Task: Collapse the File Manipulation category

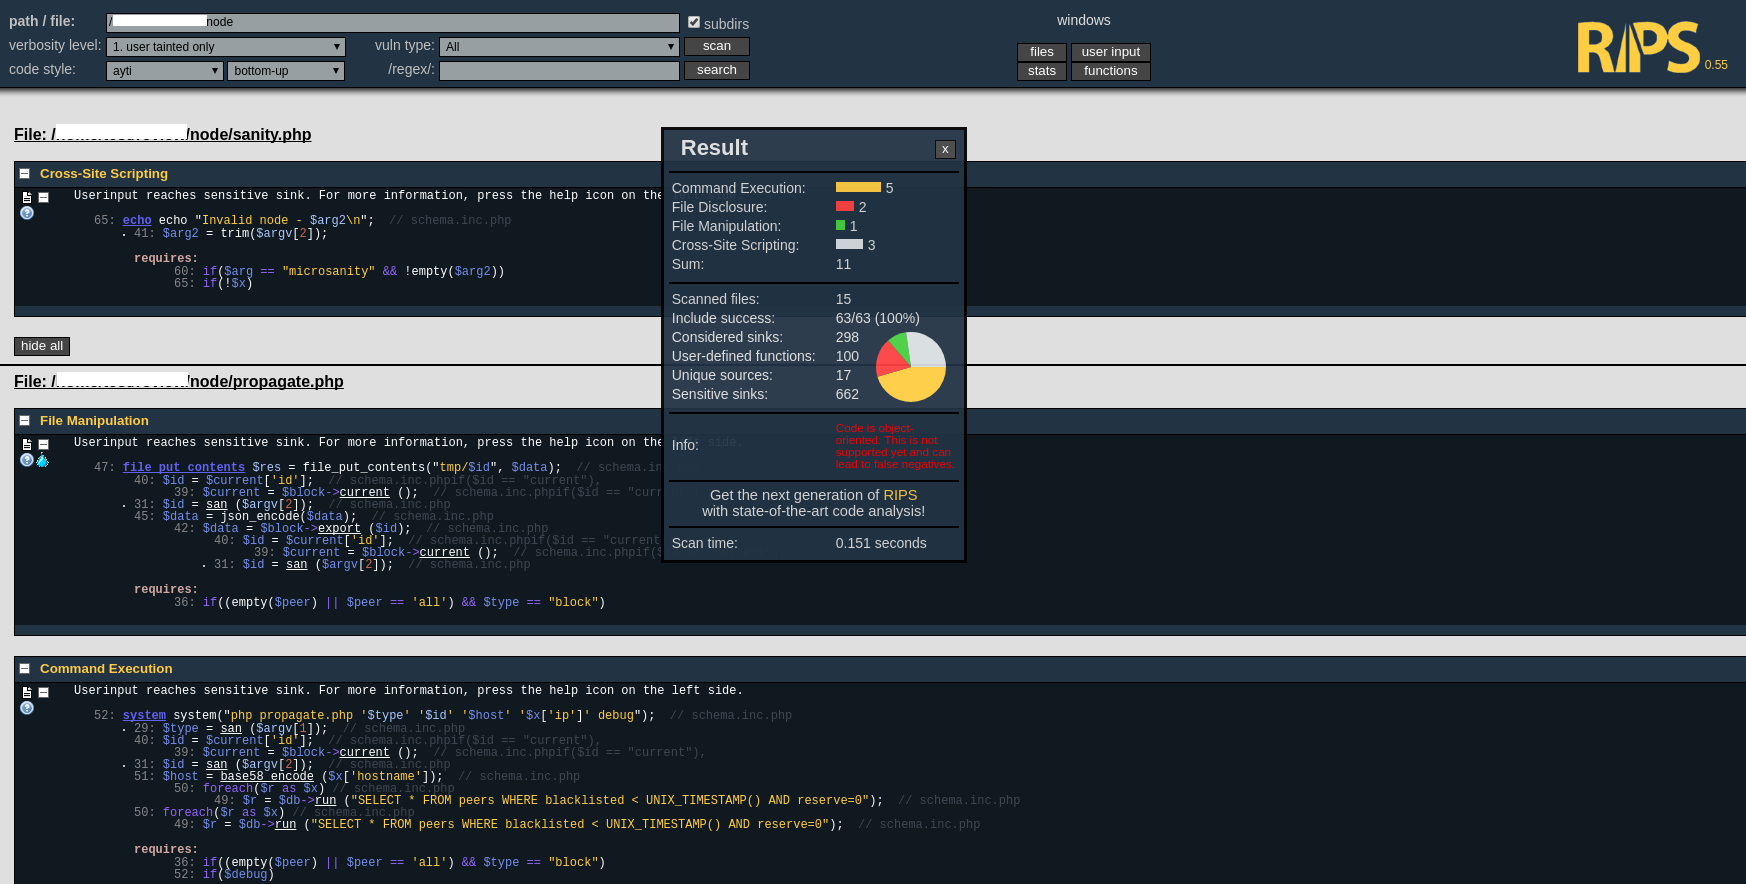Action: point(24,421)
